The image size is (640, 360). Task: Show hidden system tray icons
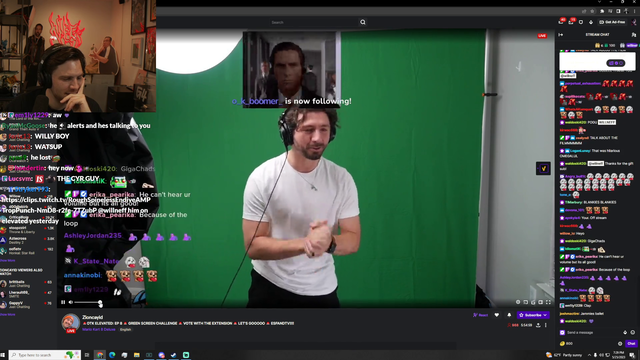tap(589, 355)
